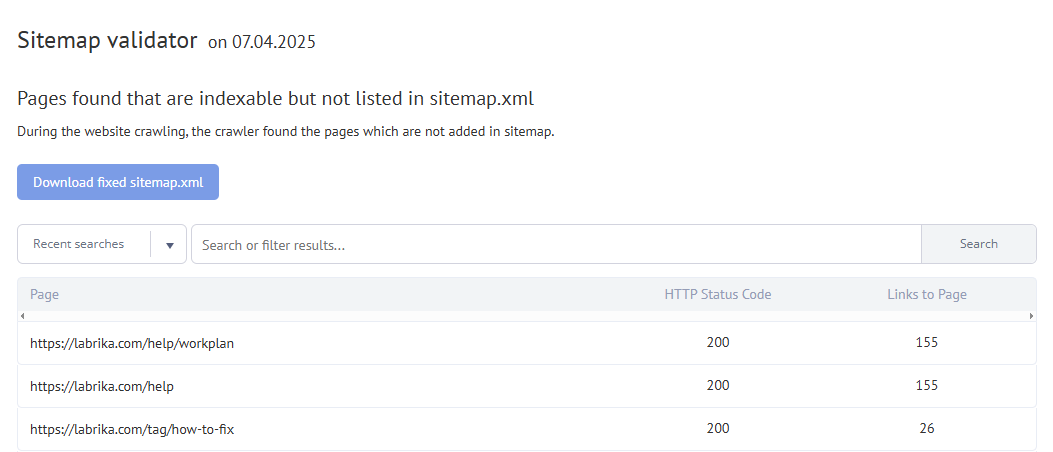Click the table's horizontal scrollbar track
The image size is (1053, 452).
pyautogui.click(x=526, y=316)
